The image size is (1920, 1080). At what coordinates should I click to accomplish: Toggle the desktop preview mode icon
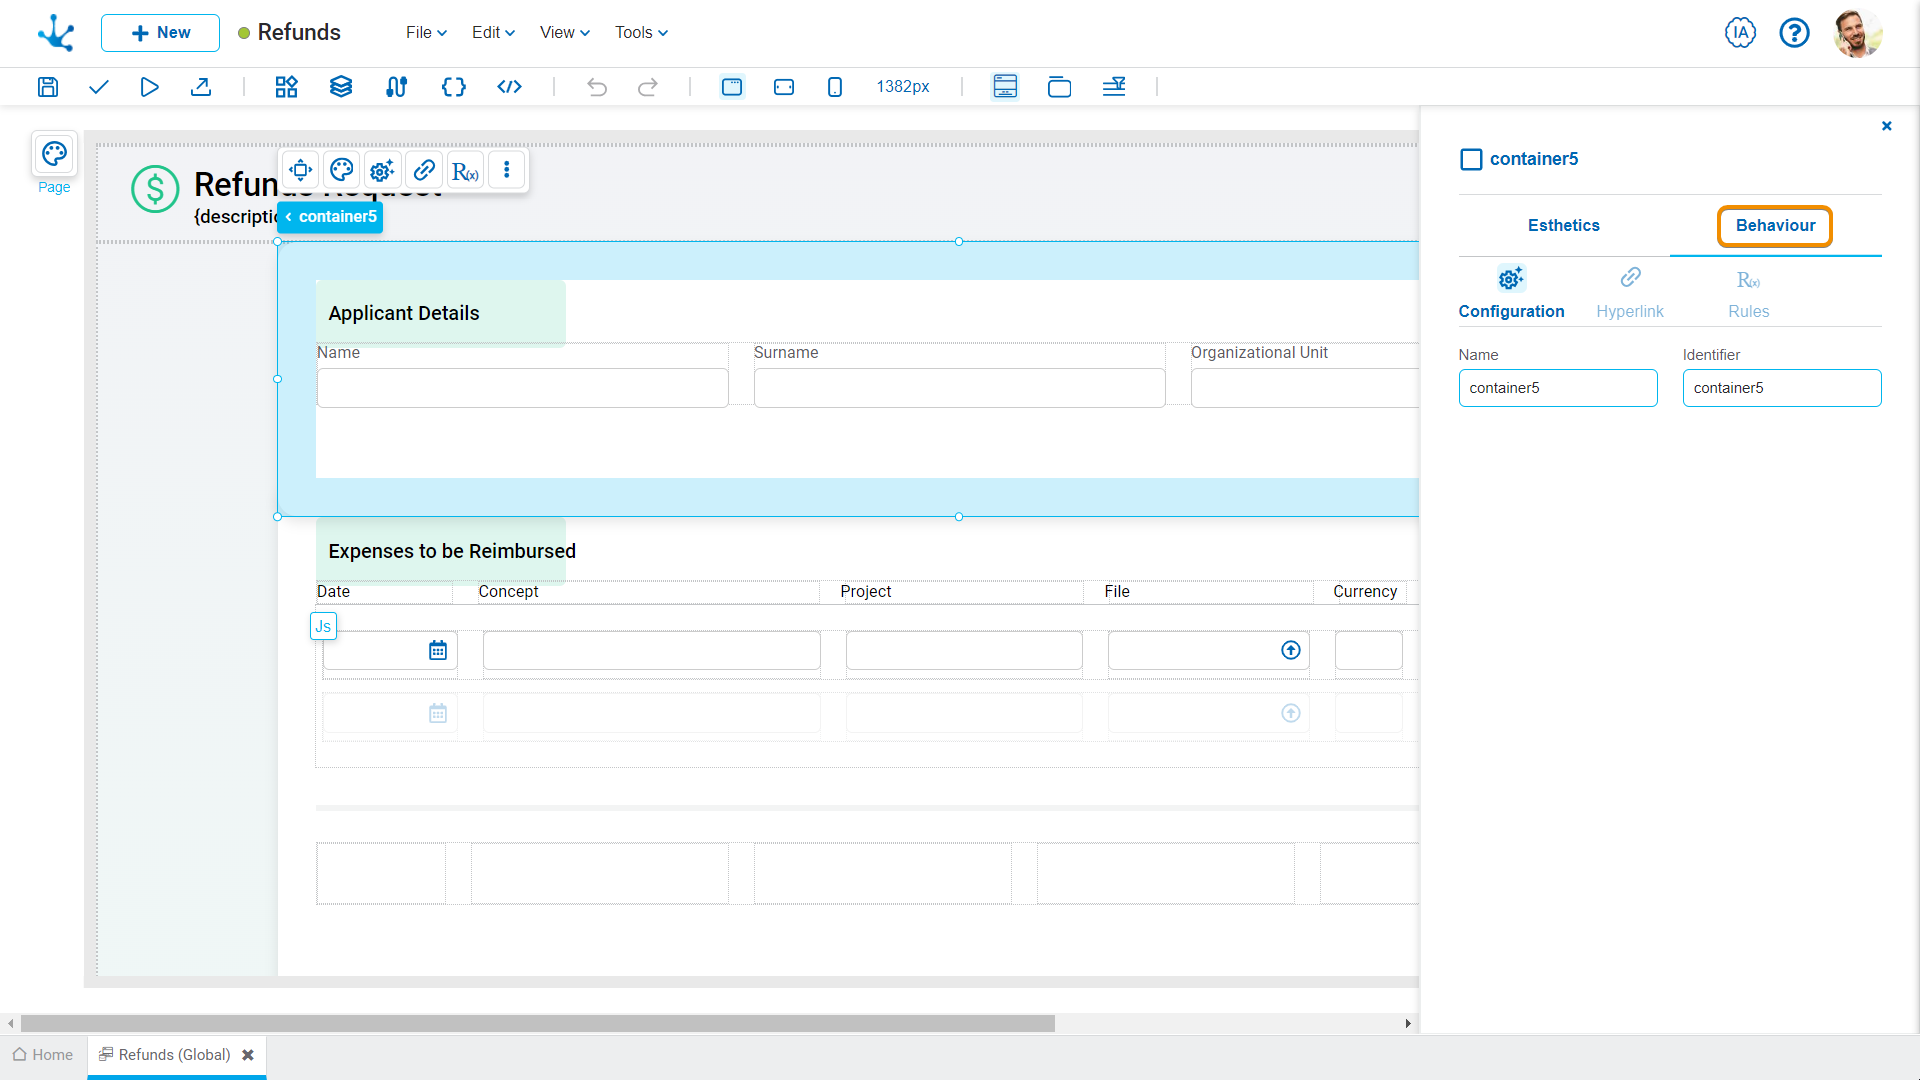tap(732, 87)
